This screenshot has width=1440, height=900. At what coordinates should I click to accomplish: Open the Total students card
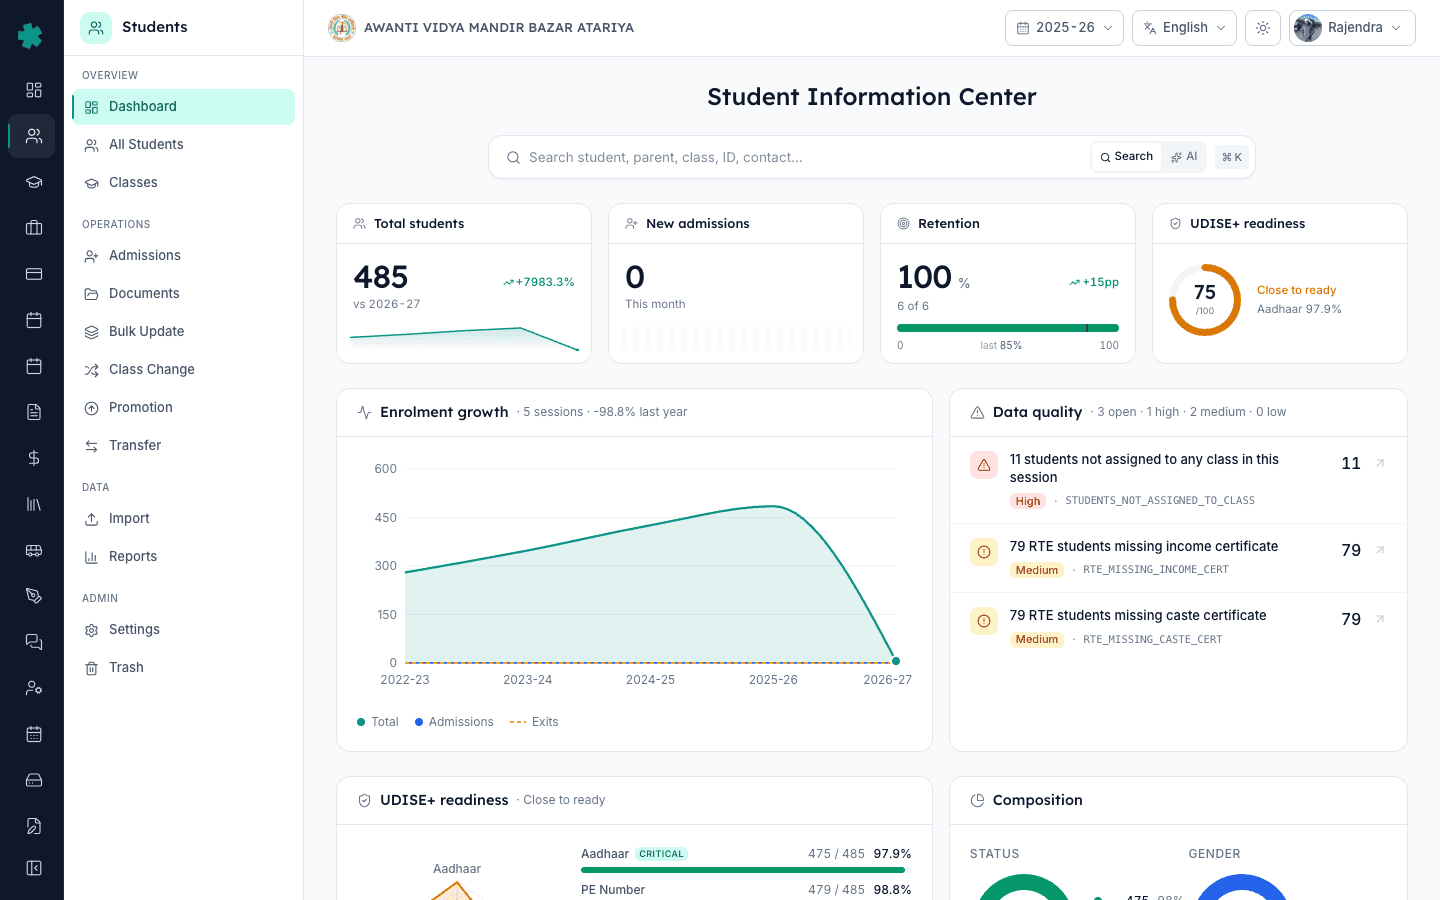click(464, 284)
